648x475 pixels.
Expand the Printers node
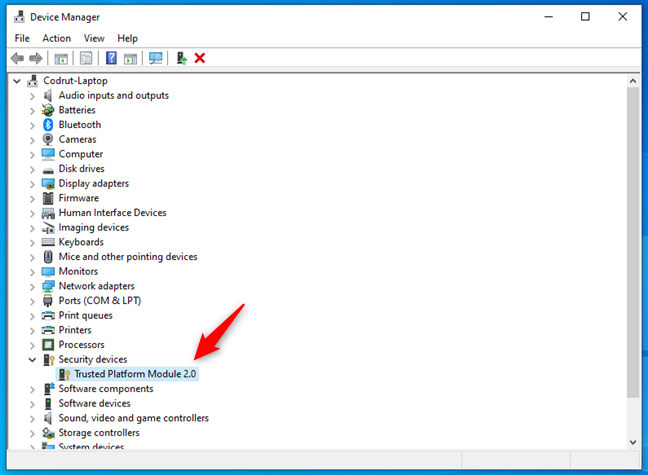(x=32, y=331)
